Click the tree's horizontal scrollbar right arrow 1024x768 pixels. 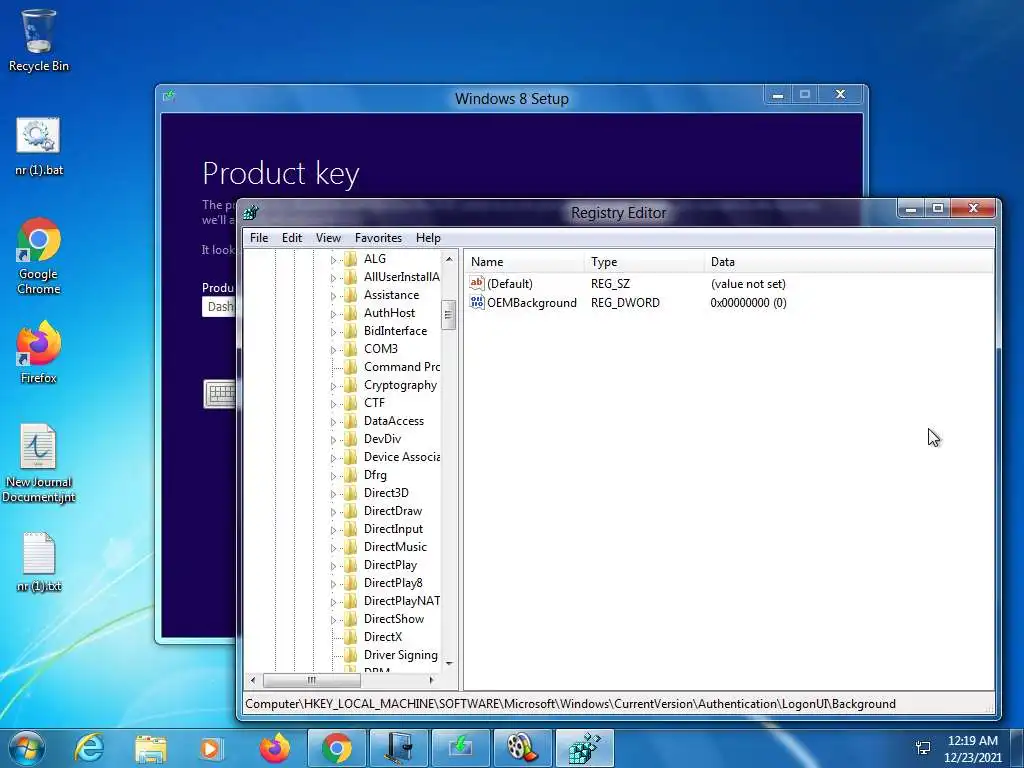(431, 680)
